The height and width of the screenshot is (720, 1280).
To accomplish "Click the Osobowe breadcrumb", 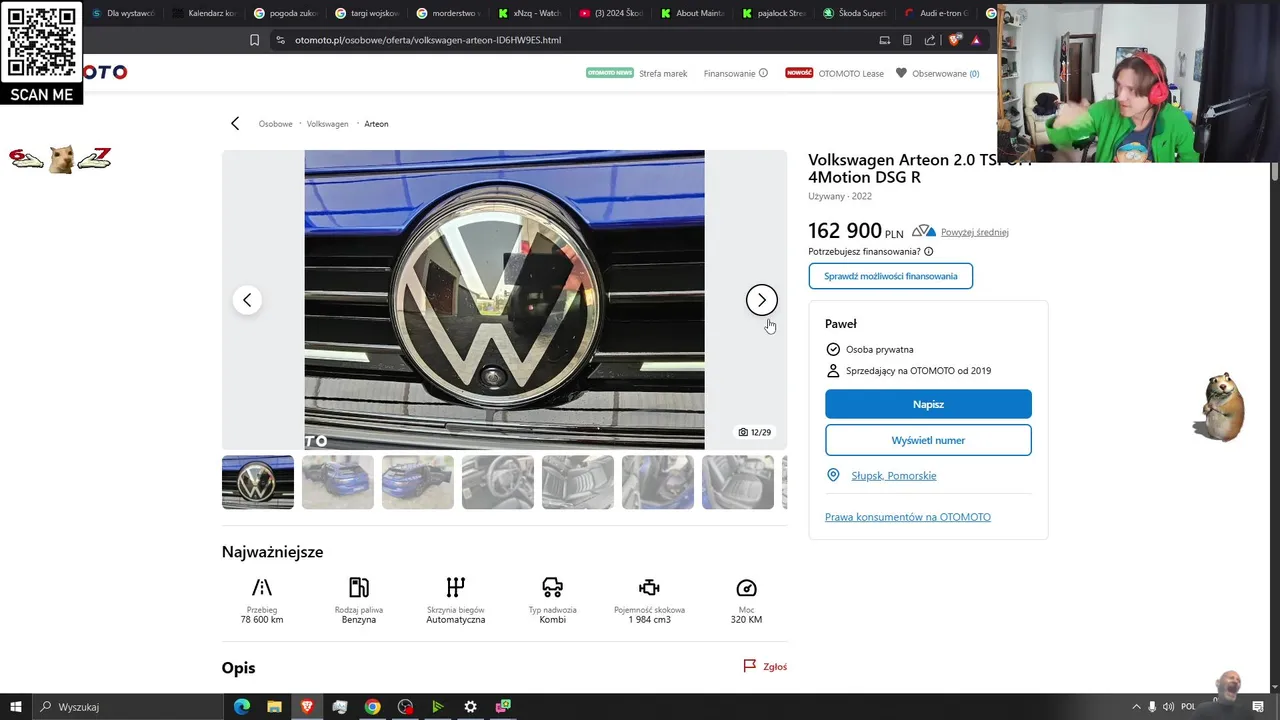I will tap(275, 124).
